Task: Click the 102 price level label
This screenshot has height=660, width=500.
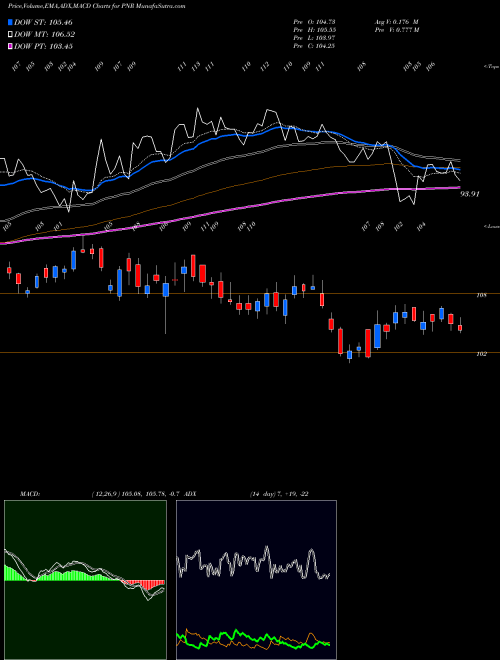Action: pos(481,354)
